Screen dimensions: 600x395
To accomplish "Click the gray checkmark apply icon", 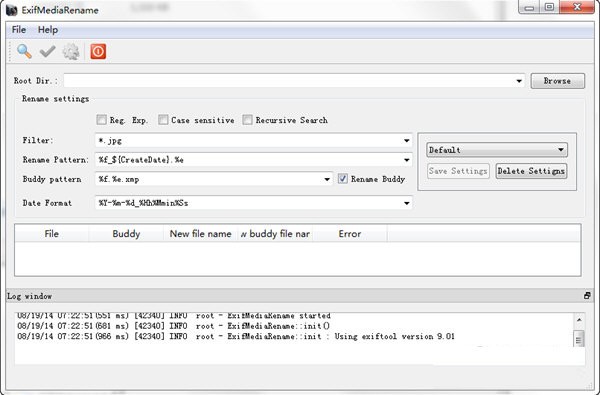I will point(47,51).
